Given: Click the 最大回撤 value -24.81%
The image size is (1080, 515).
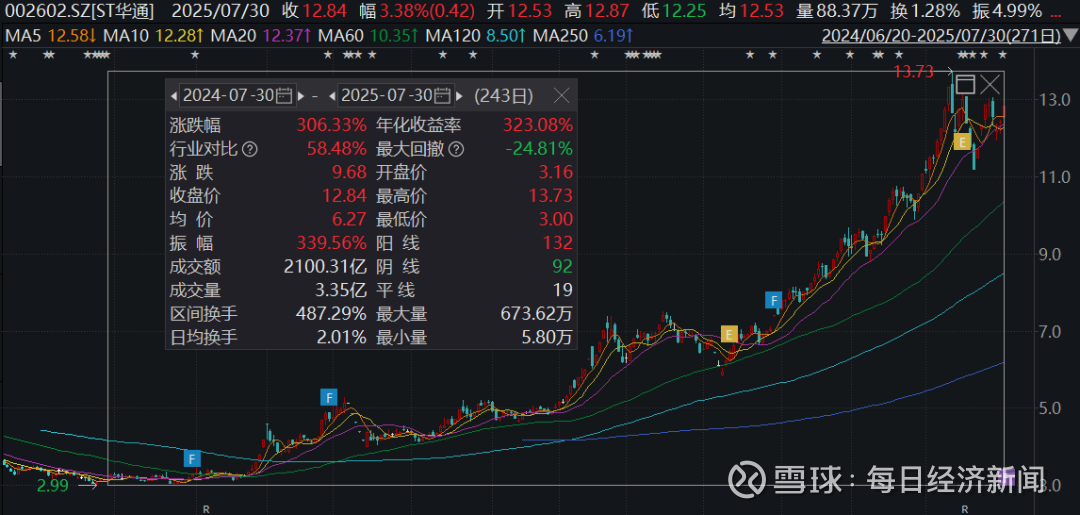Looking at the screenshot, I should click(538, 149).
